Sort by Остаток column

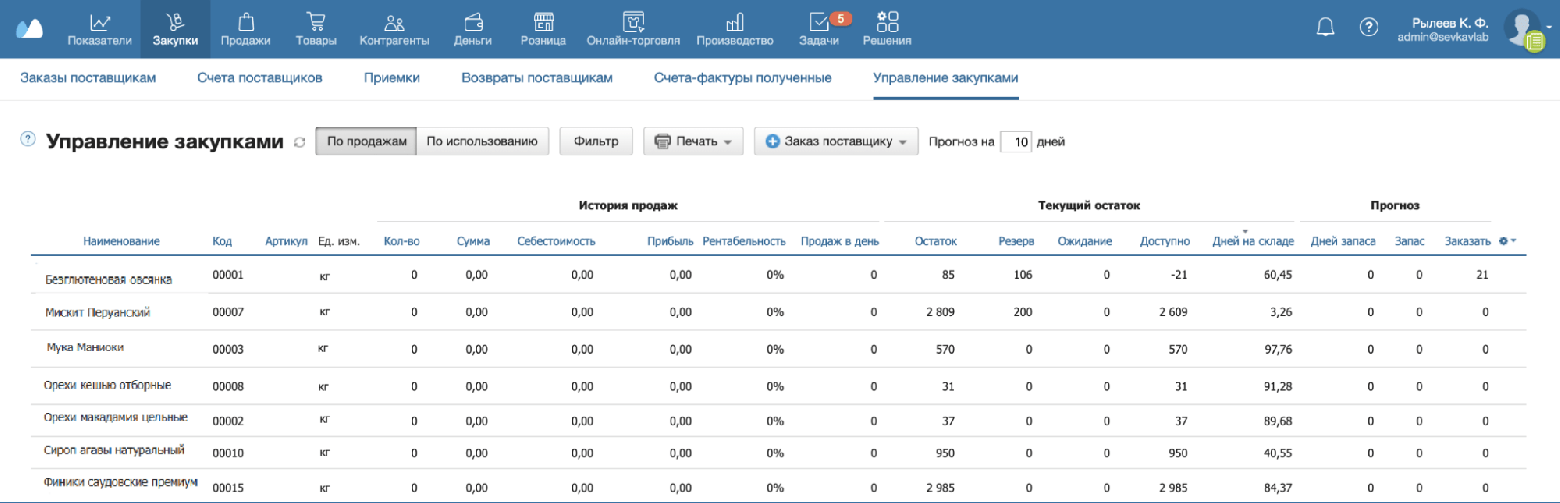[936, 242]
